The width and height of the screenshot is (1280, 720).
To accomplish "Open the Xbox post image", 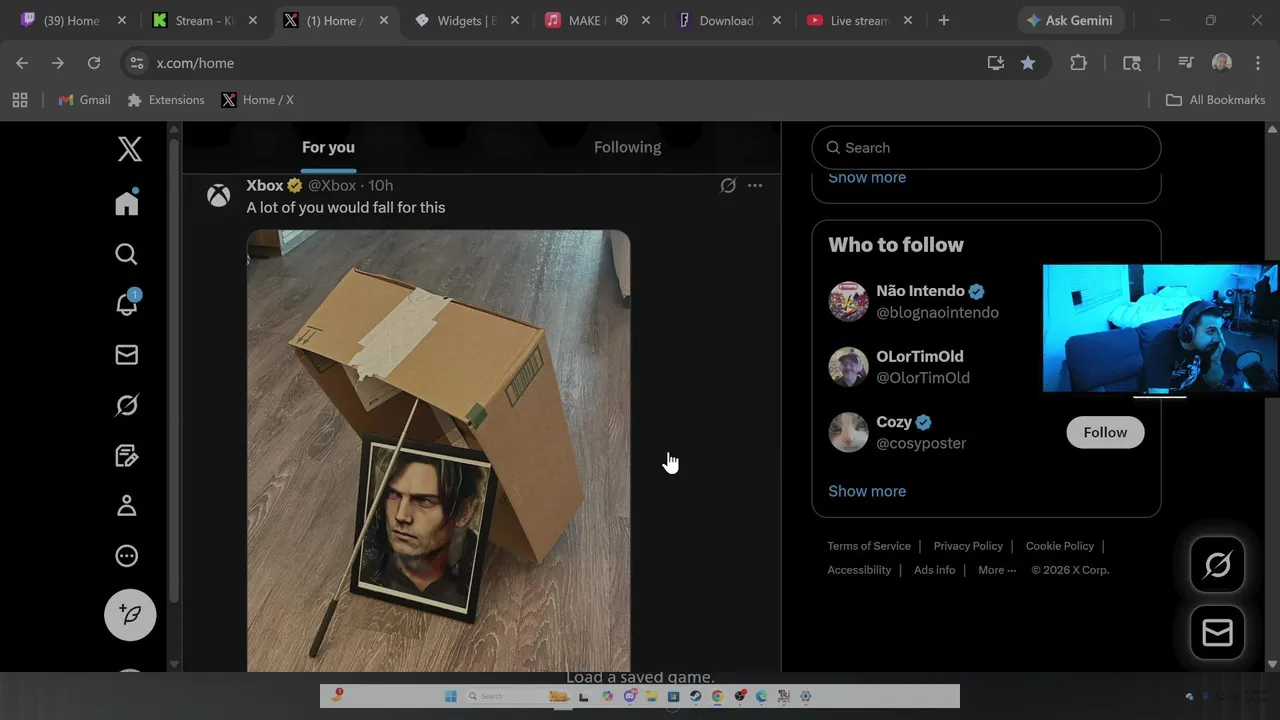I will [x=439, y=450].
